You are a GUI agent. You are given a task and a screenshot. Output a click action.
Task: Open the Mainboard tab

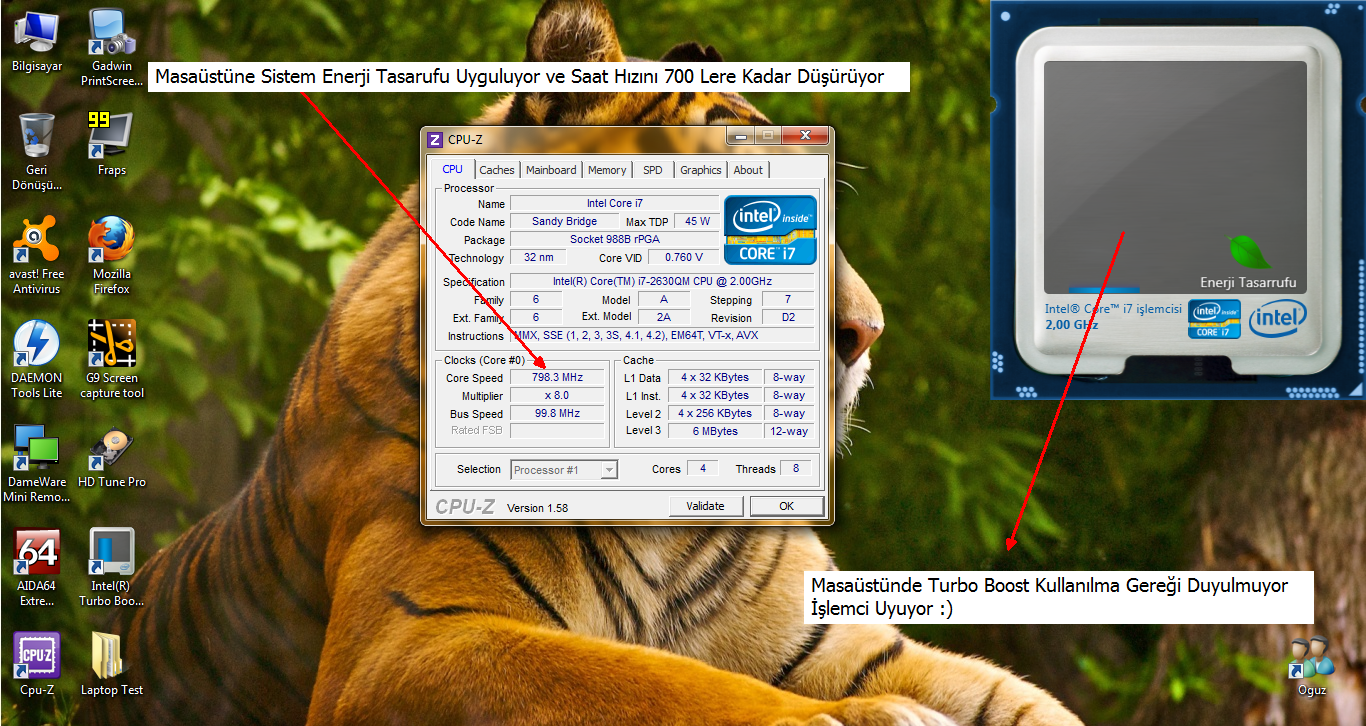(551, 170)
